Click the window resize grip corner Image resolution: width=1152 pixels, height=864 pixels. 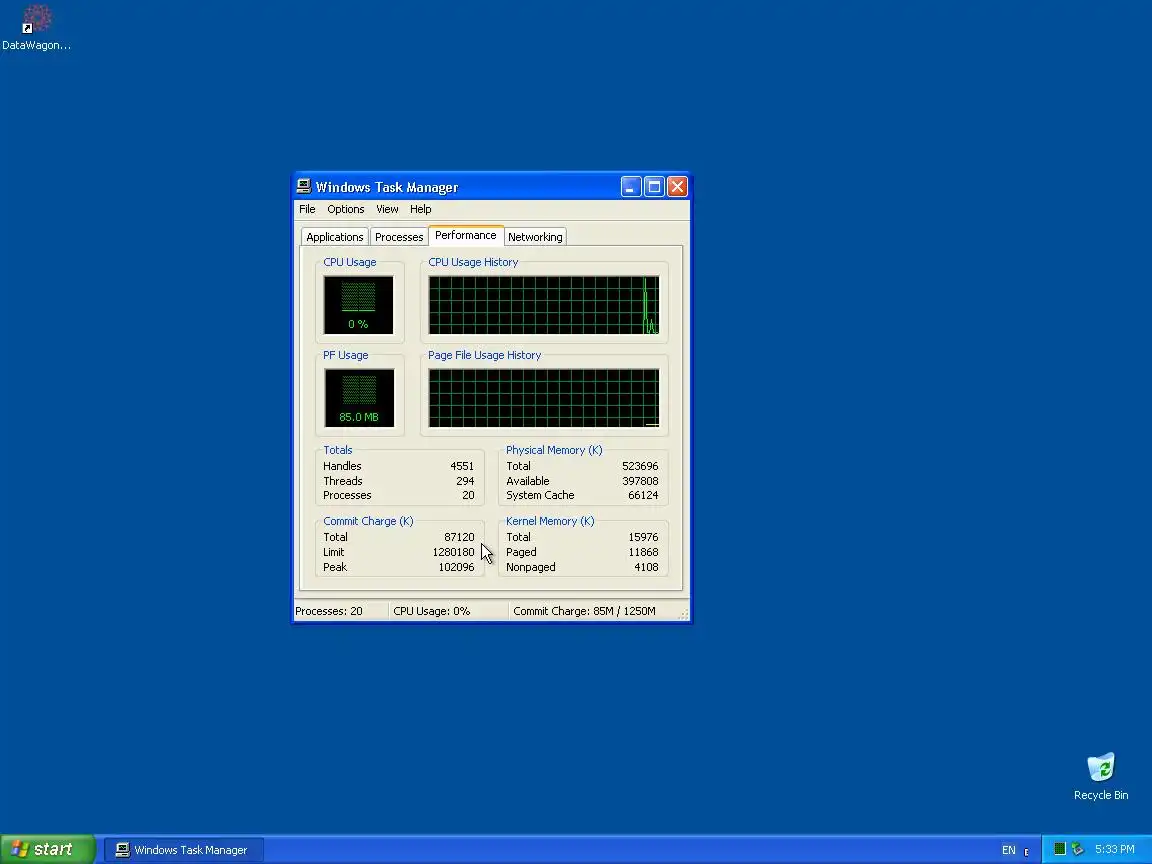pos(683,615)
